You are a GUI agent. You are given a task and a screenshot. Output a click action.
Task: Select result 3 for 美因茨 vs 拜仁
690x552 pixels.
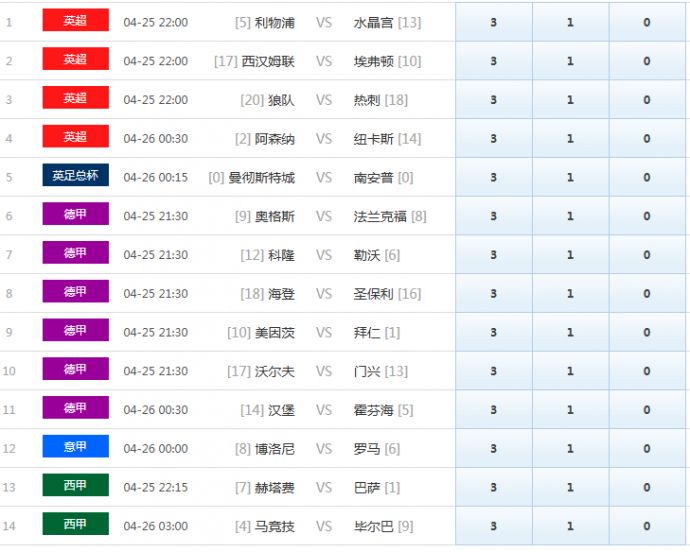point(493,333)
